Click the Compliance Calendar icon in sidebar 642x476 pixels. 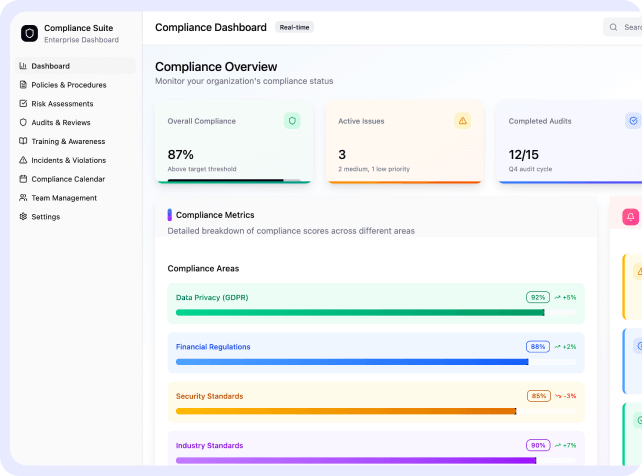pos(24,179)
